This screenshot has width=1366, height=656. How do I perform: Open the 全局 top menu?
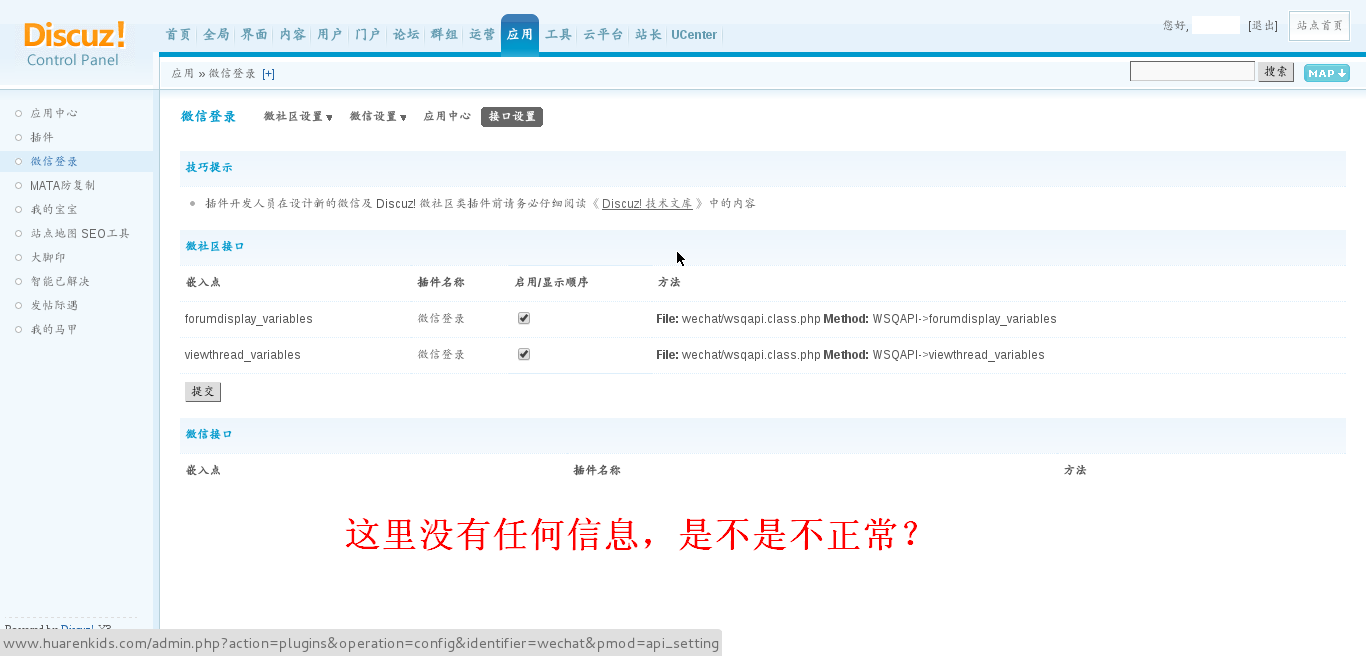click(216, 35)
